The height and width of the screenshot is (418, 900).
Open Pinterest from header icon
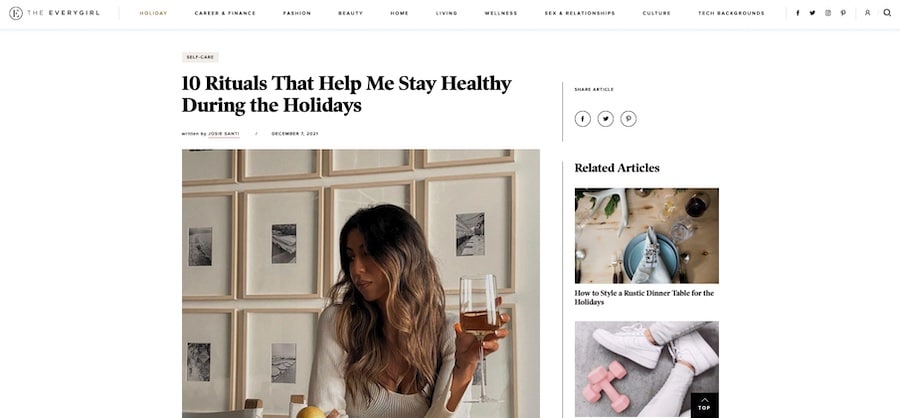(843, 13)
